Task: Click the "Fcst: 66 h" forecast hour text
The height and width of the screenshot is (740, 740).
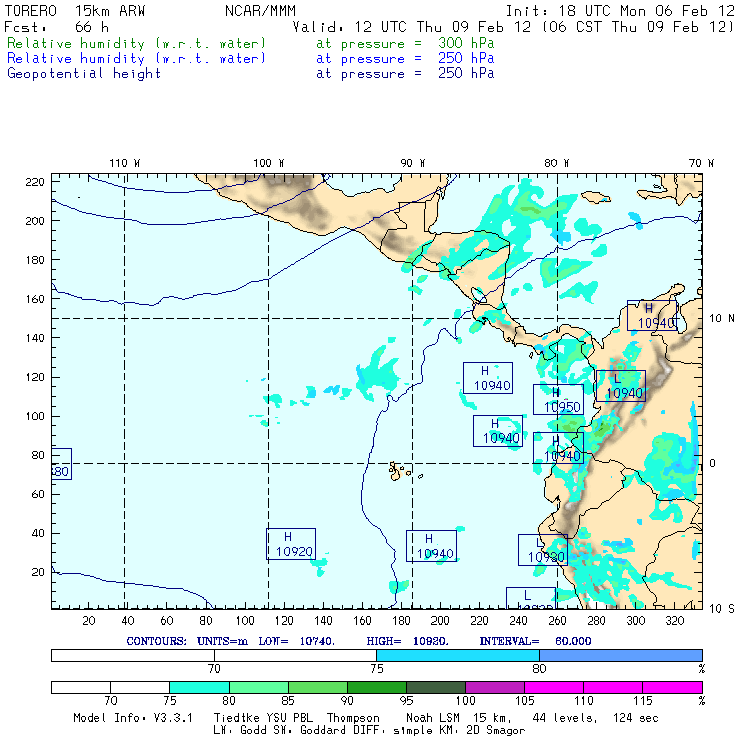Action: (56, 27)
